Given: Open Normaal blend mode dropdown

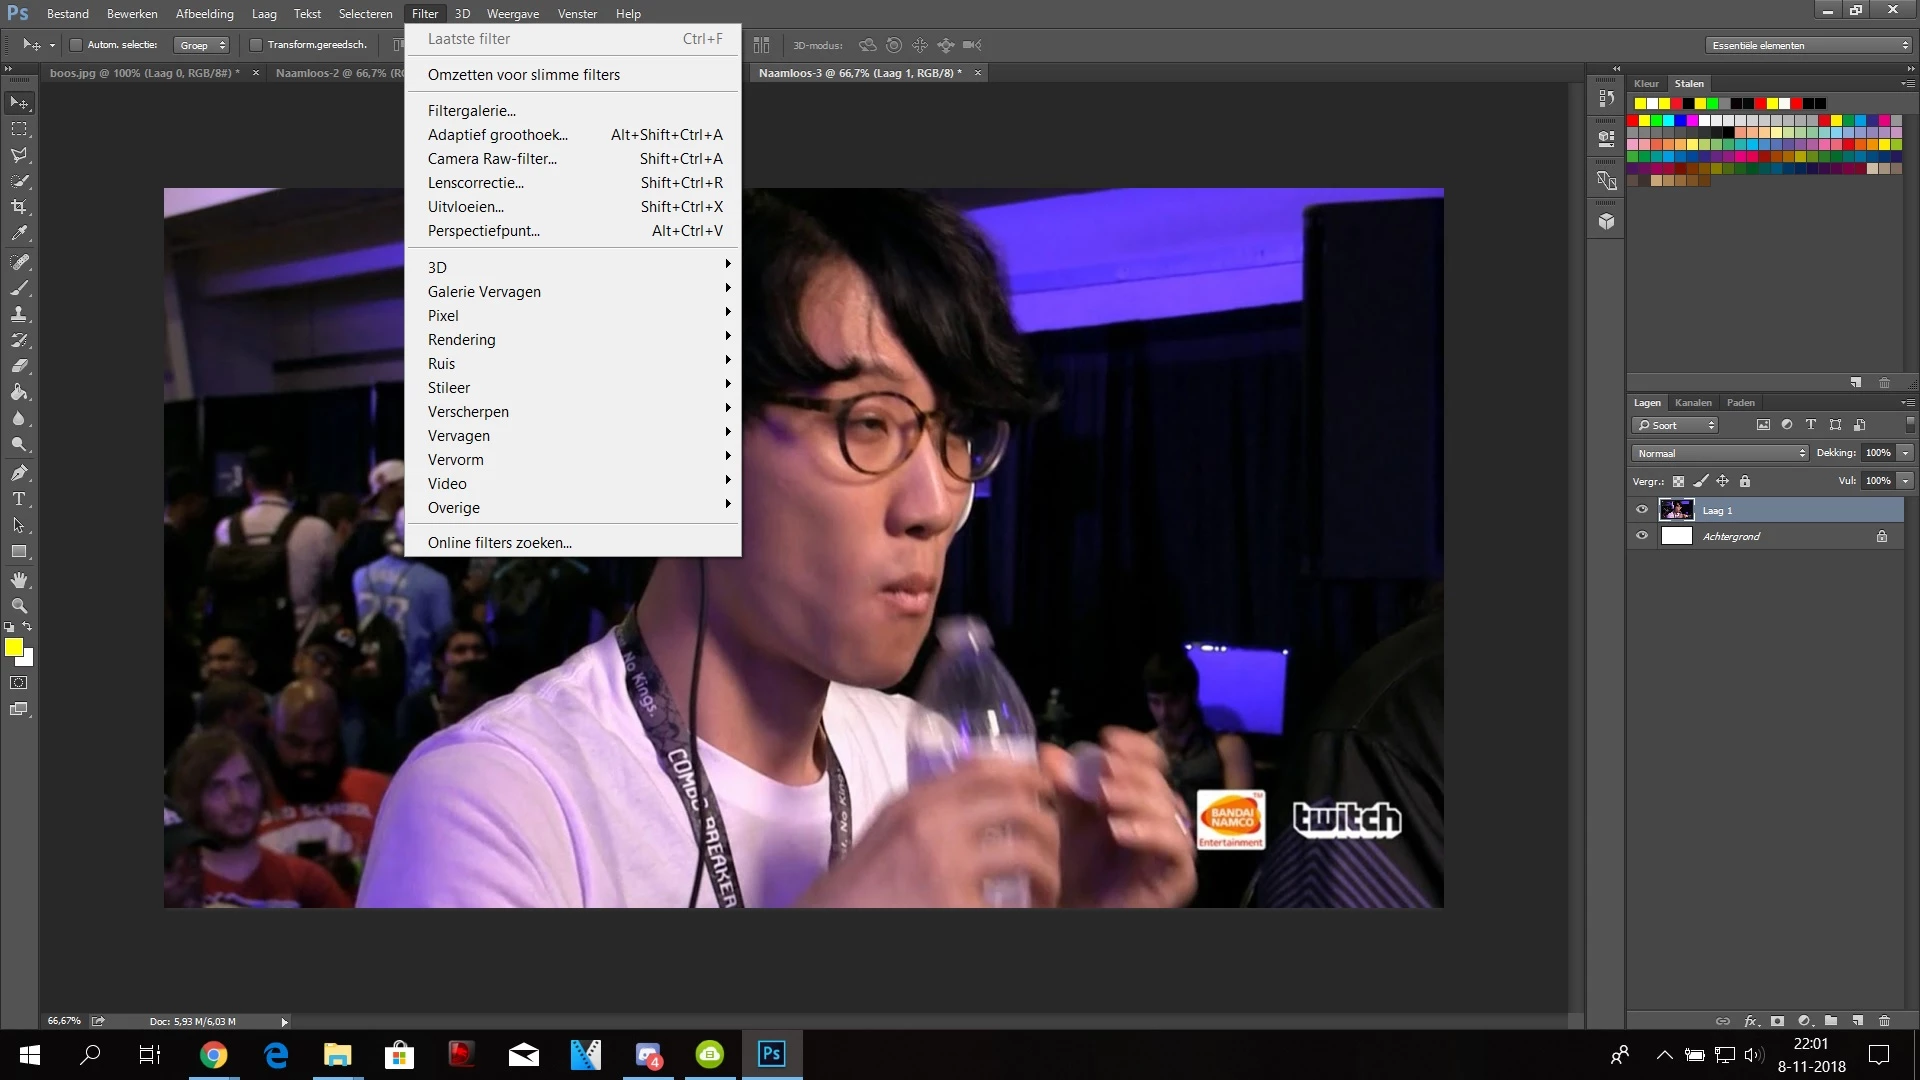Looking at the screenshot, I should tap(1720, 453).
